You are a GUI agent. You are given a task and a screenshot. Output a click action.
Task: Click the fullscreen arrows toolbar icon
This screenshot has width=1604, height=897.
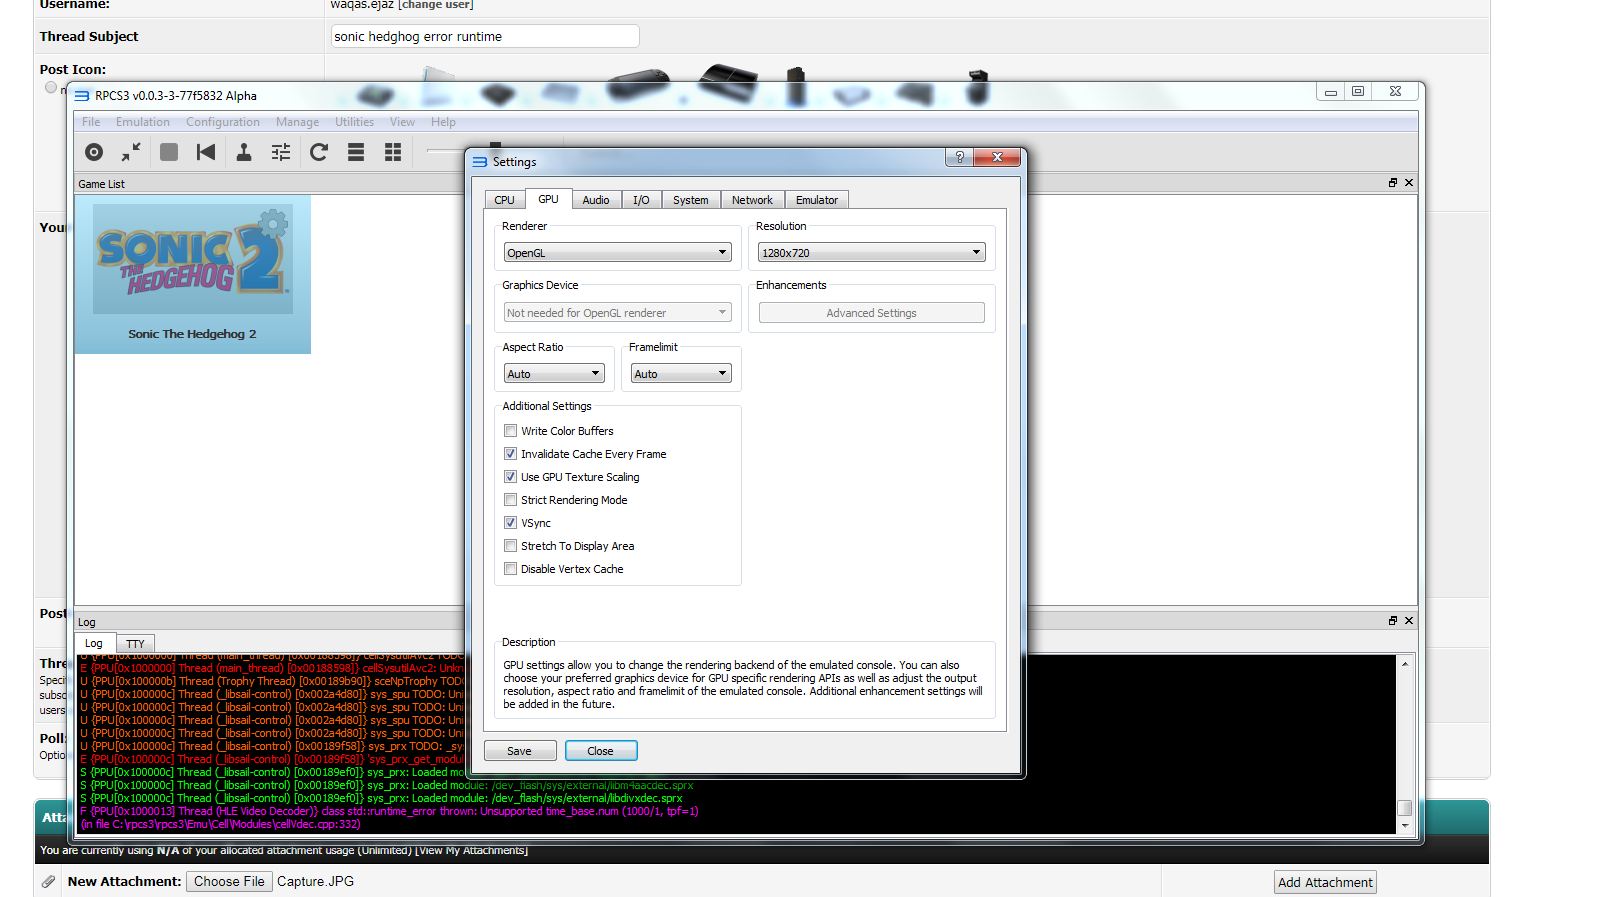click(131, 152)
